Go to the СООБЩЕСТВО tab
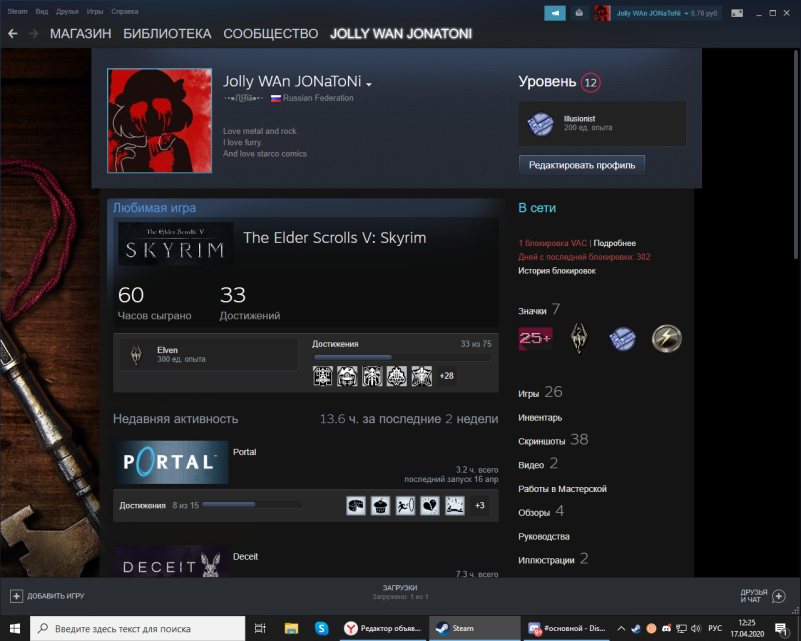Viewport: 801px width, 641px height. [271, 34]
